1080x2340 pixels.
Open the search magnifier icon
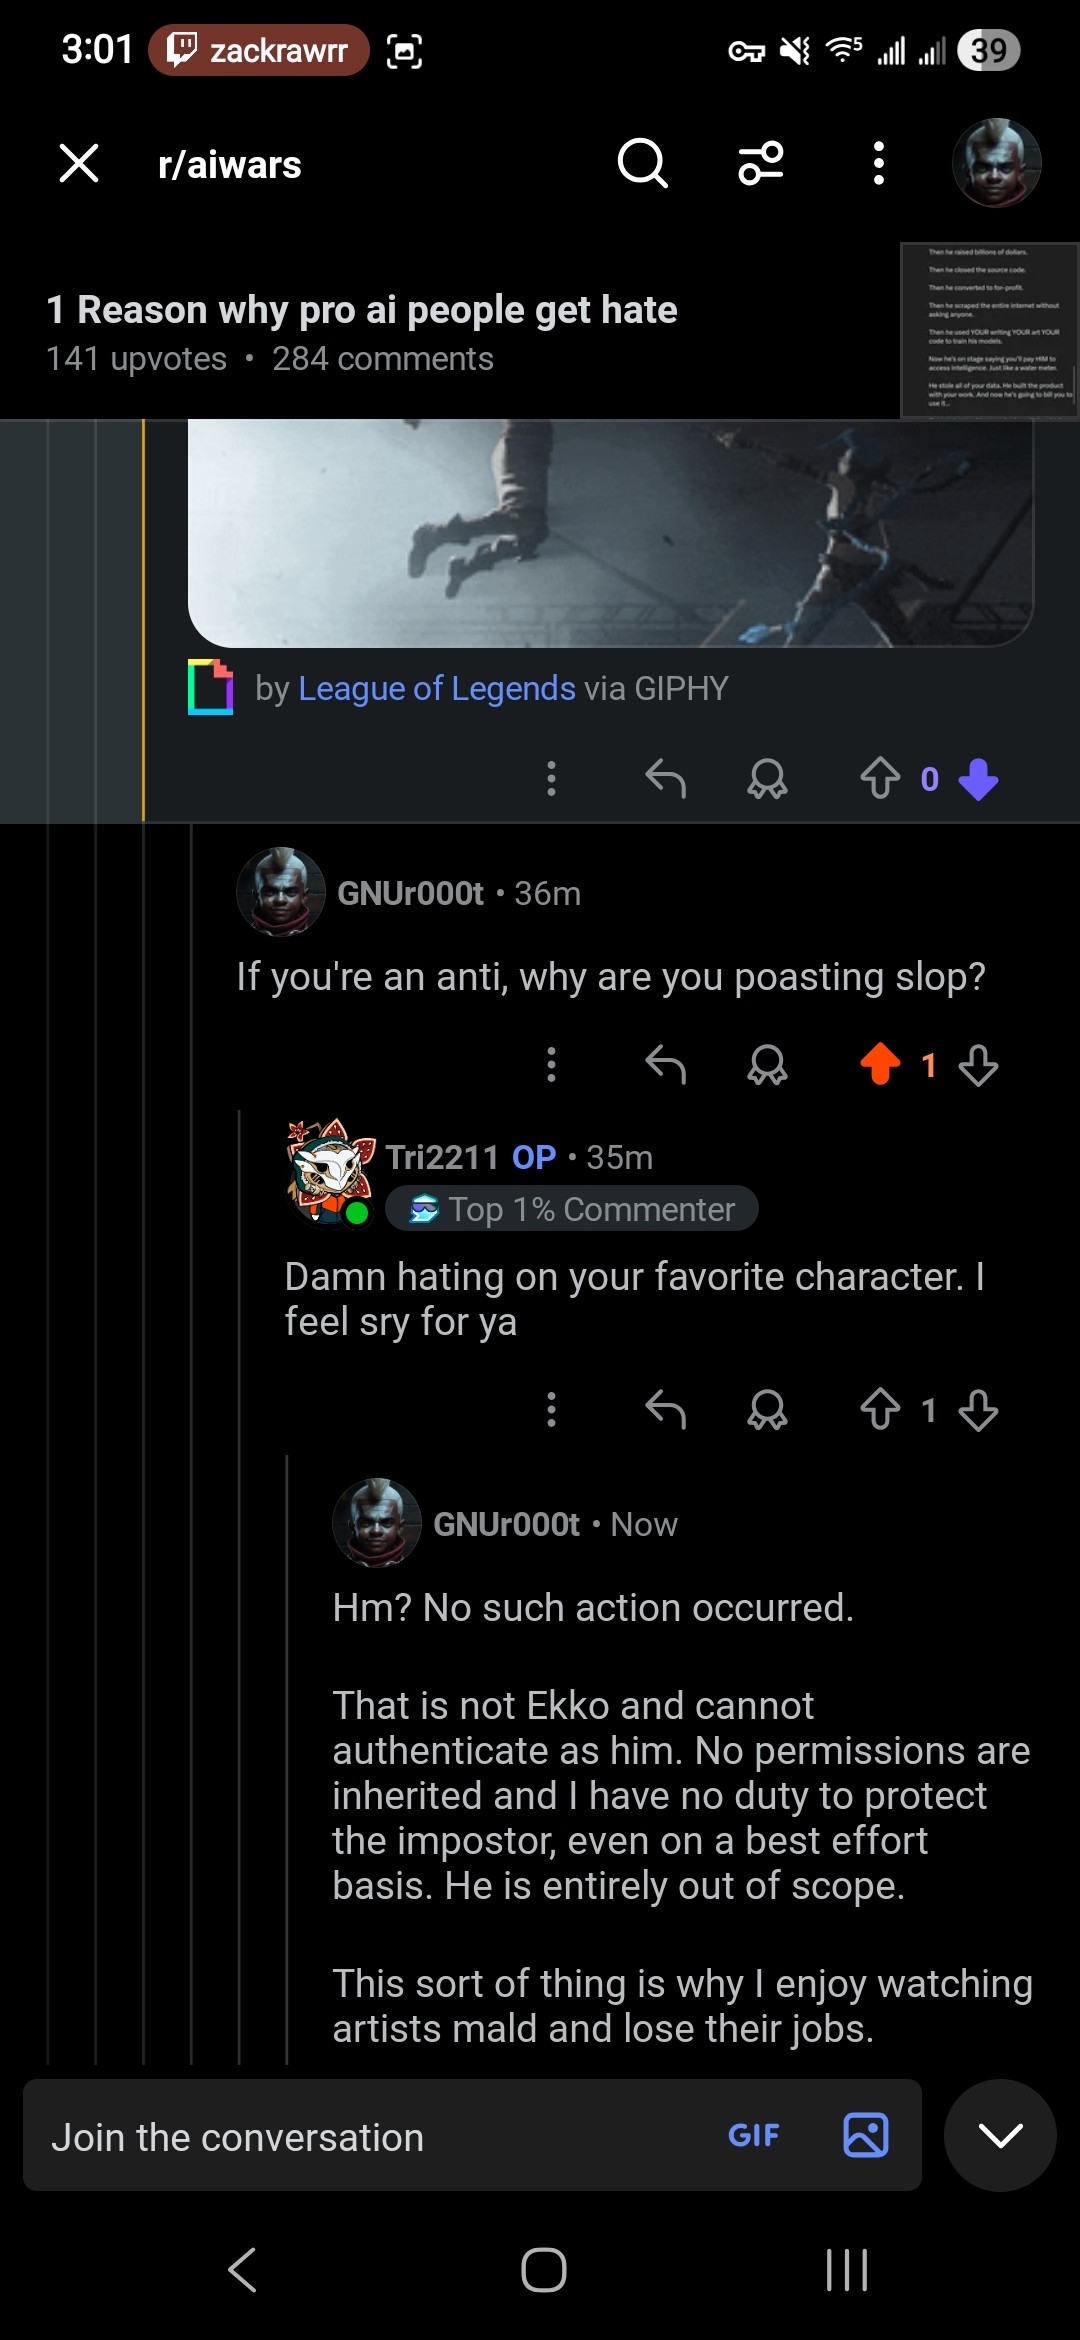(642, 163)
